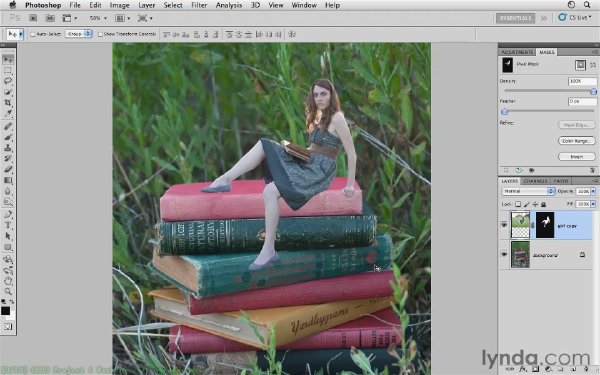Select the Zoom tool in toolbox

8,292
